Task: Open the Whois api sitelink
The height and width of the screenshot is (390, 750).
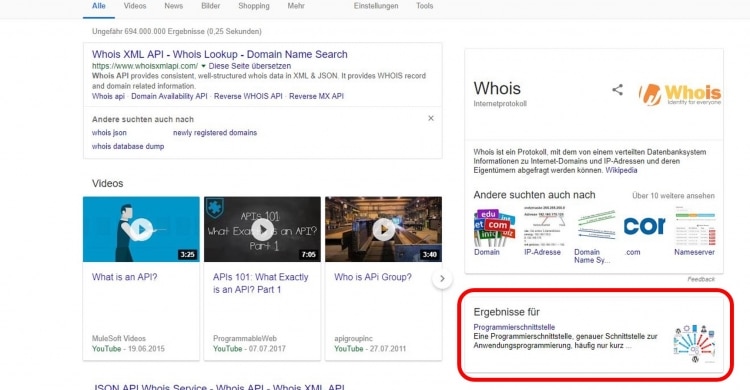Action: pyautogui.click(x=108, y=96)
